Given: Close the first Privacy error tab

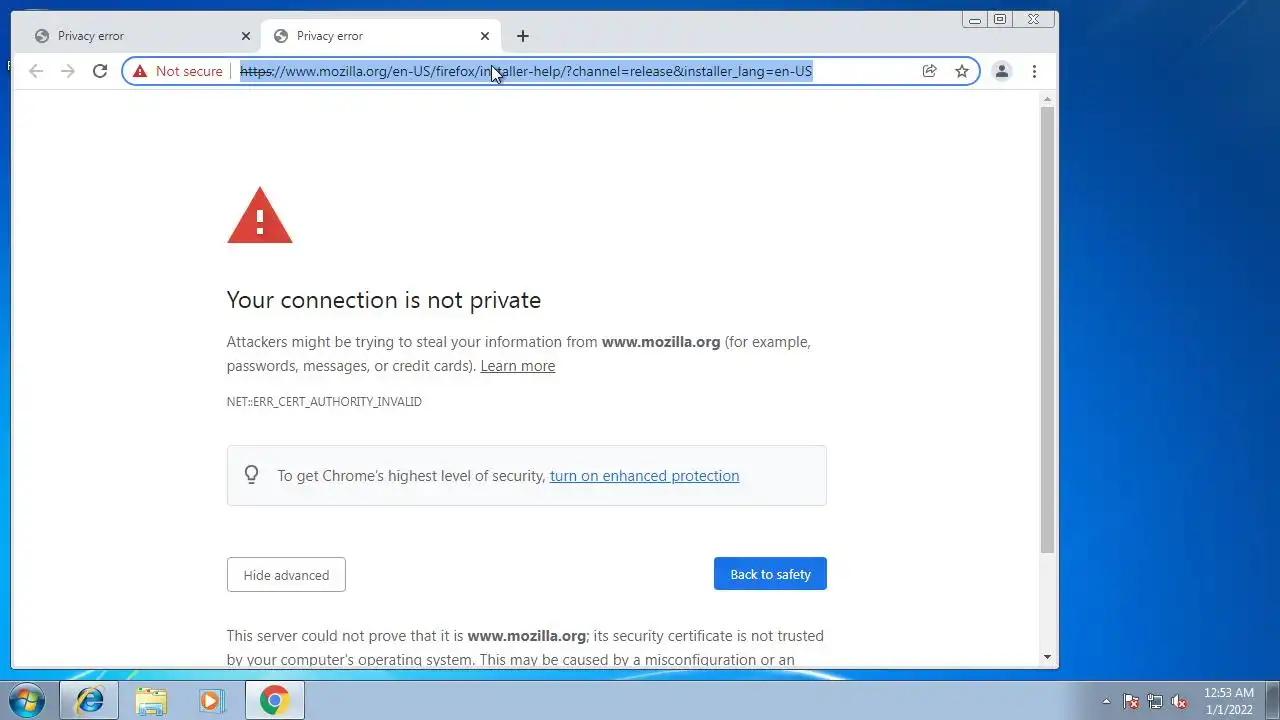Looking at the screenshot, I should tap(246, 36).
